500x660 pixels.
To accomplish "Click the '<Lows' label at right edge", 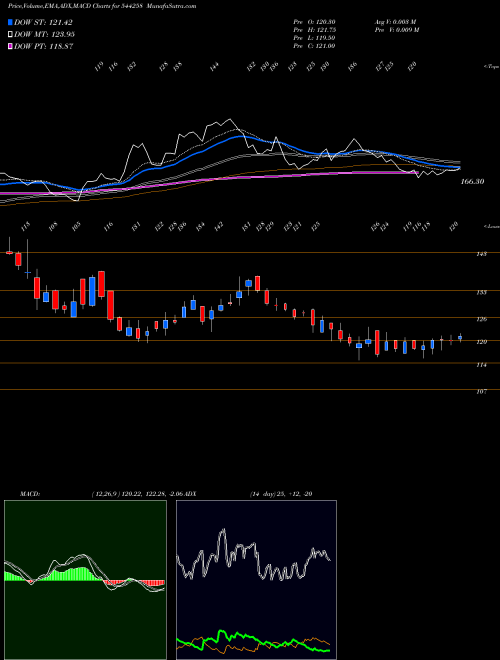I will pos(491,226).
